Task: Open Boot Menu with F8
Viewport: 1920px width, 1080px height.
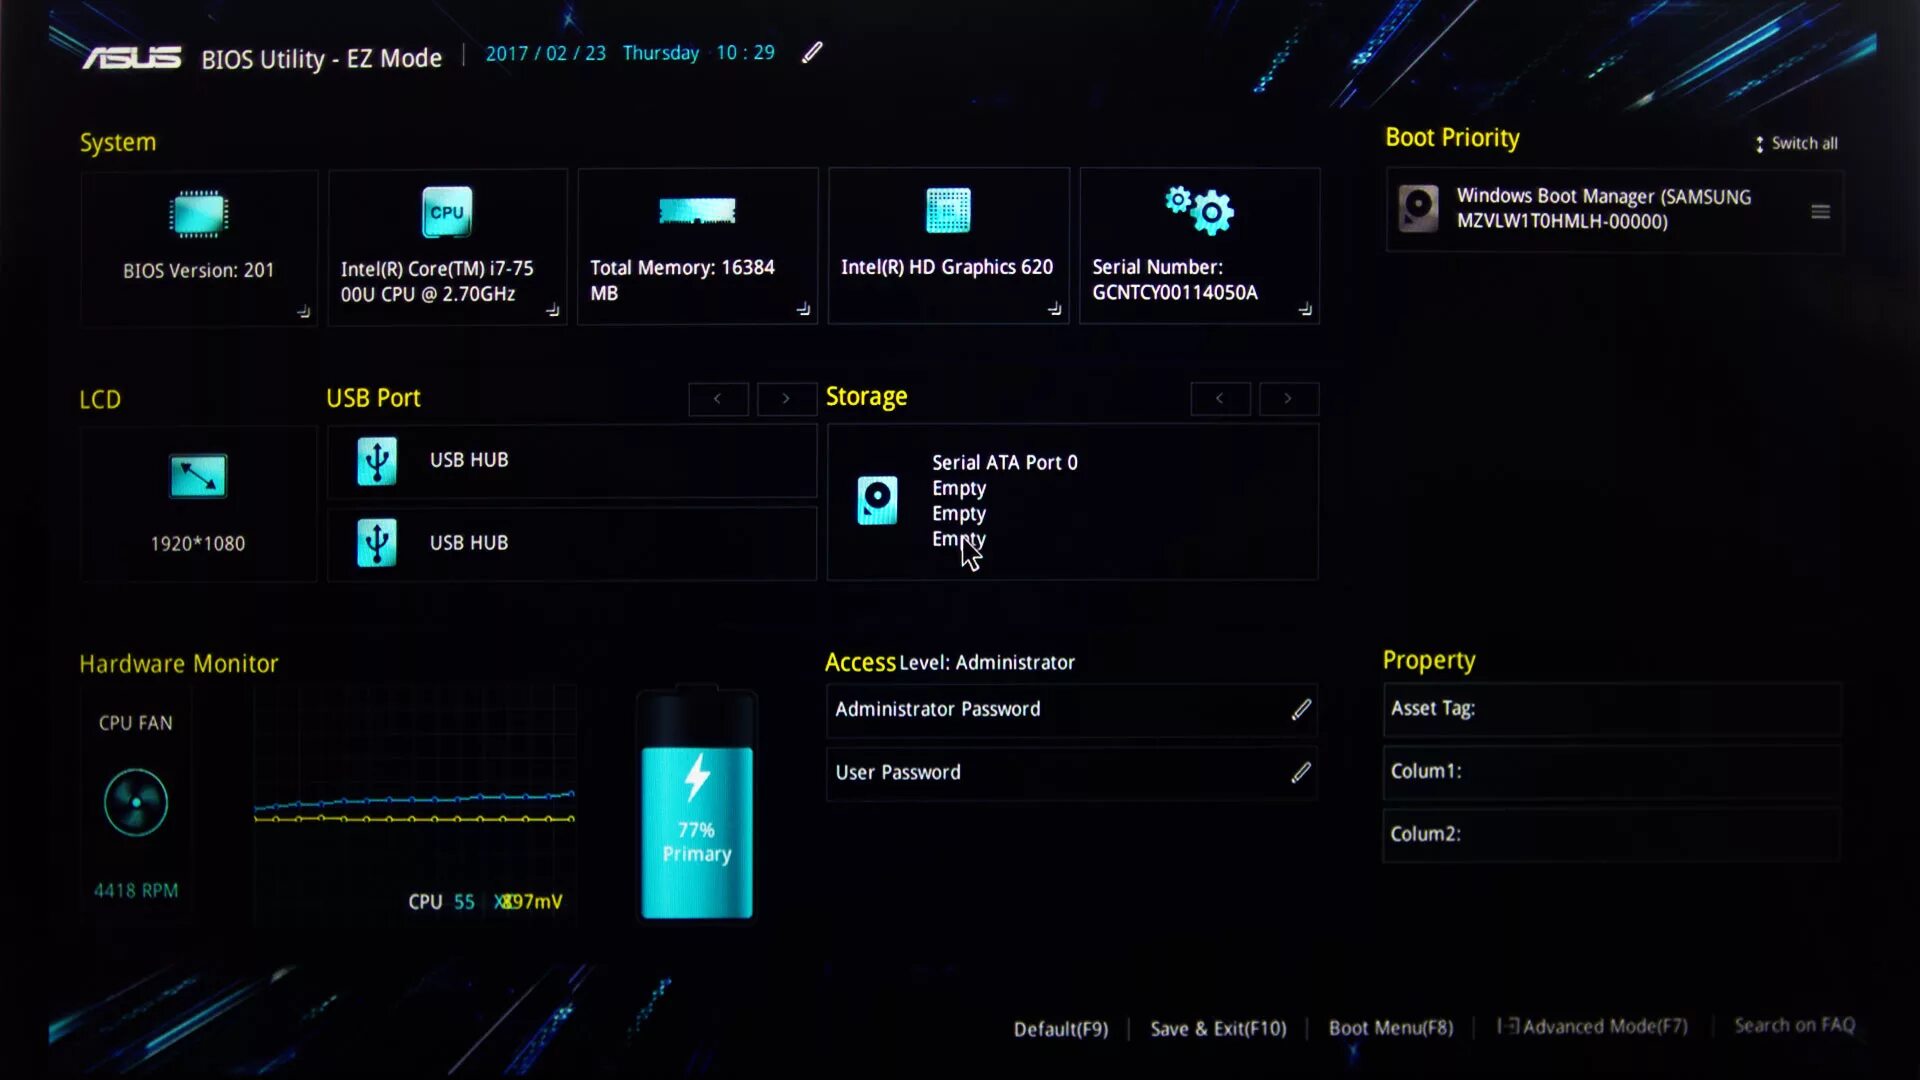Action: pyautogui.click(x=1390, y=1025)
